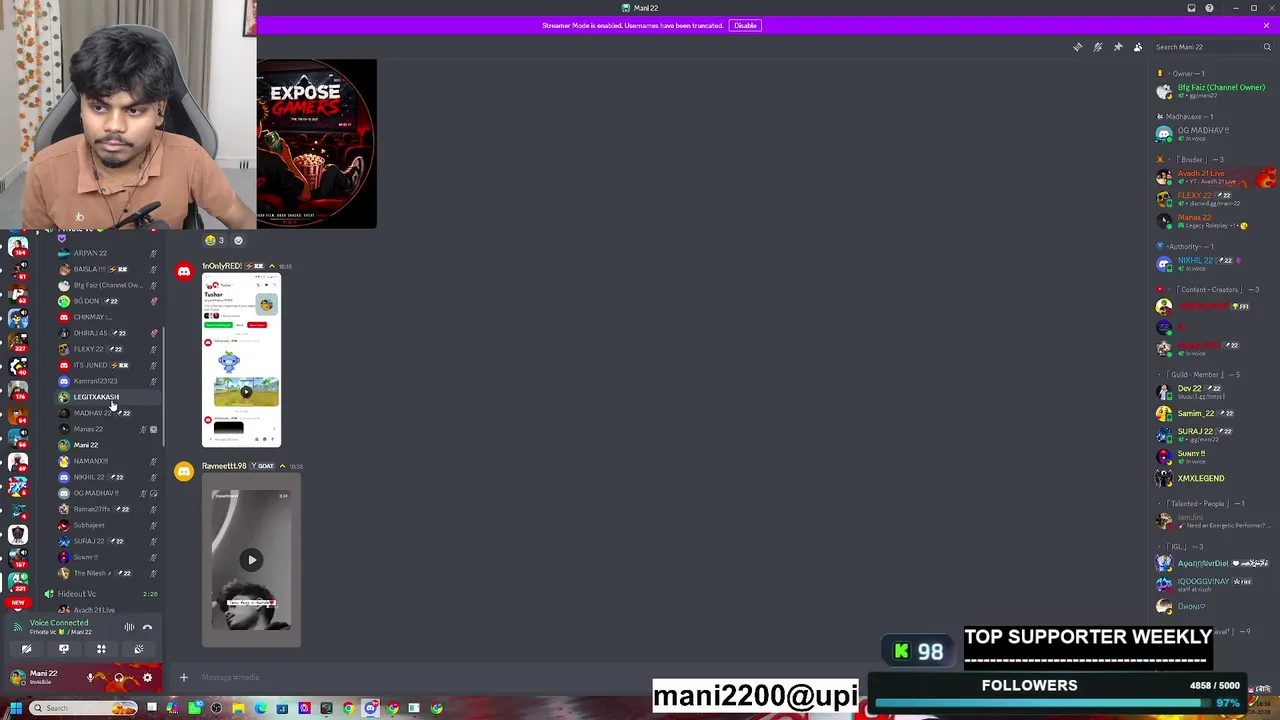Open the Windows Start menu
Image resolution: width=1280 pixels, height=720 pixels.
coord(16,708)
